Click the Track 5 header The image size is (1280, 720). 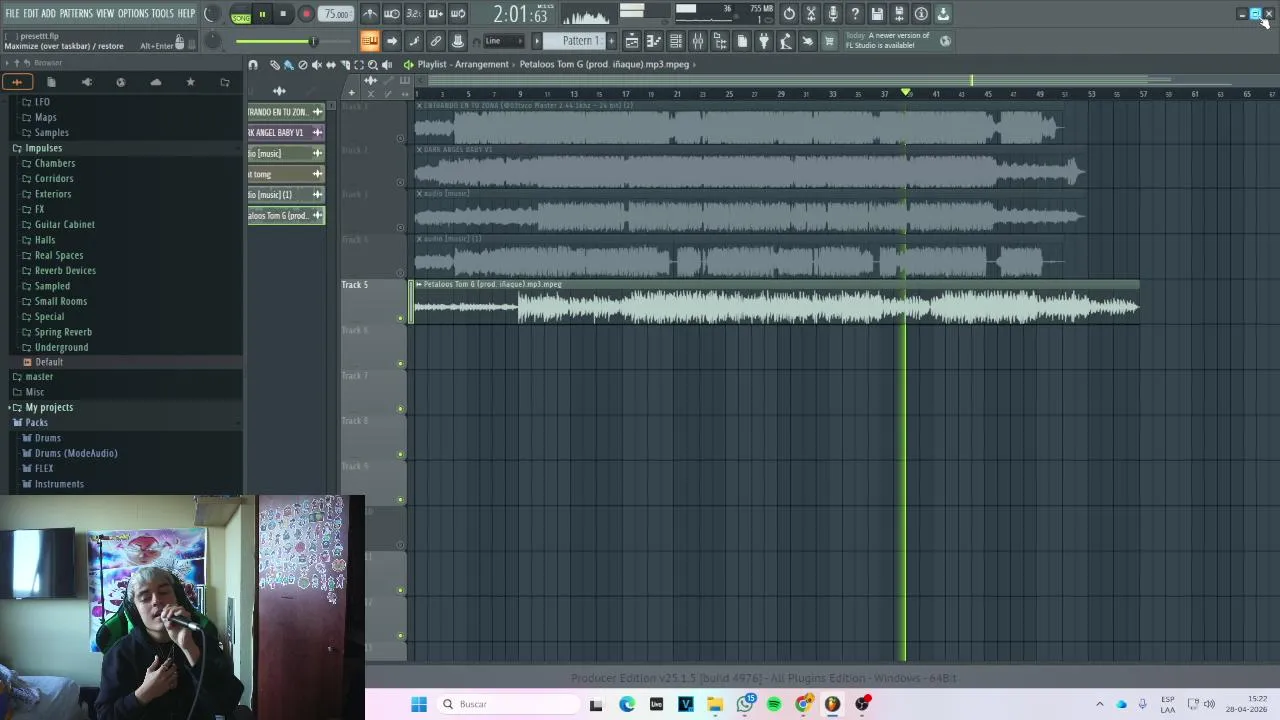373,303
